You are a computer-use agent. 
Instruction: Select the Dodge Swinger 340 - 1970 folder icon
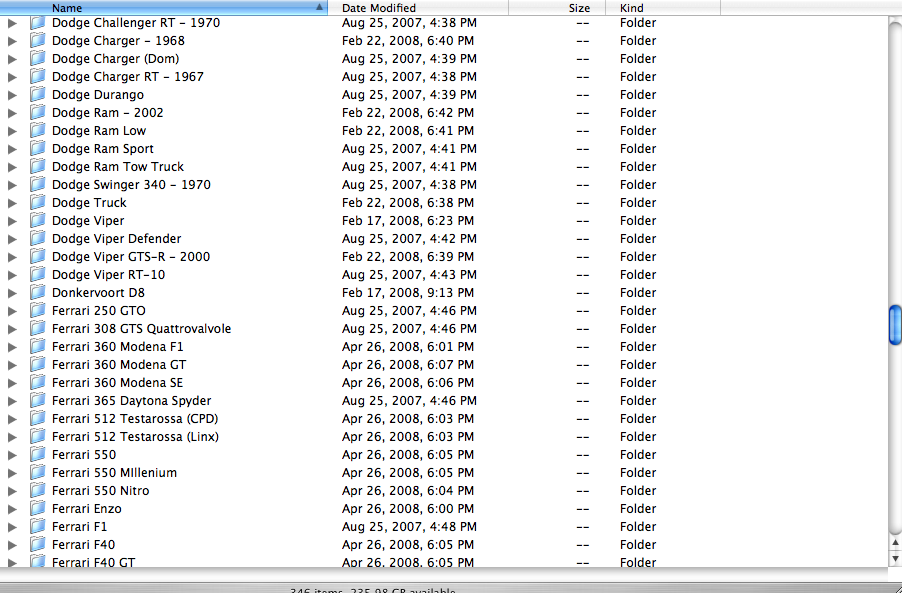[x=38, y=185]
